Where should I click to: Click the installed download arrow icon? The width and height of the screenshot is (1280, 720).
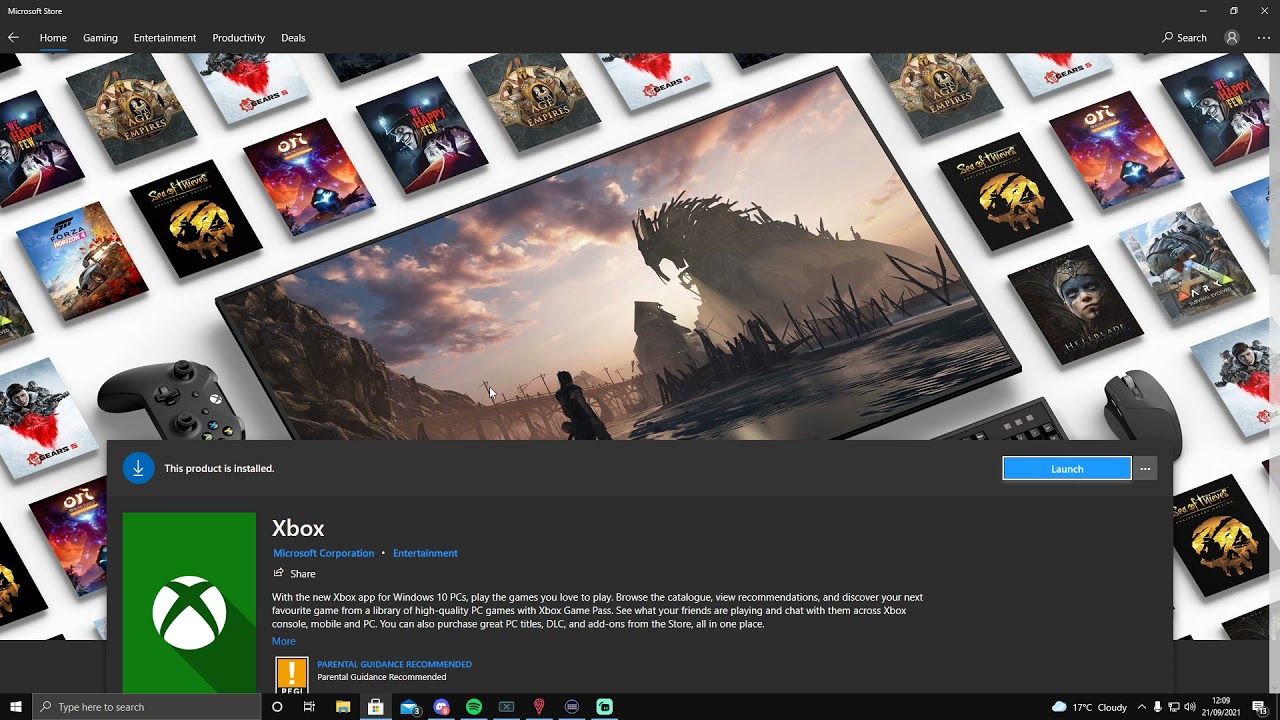coord(138,468)
